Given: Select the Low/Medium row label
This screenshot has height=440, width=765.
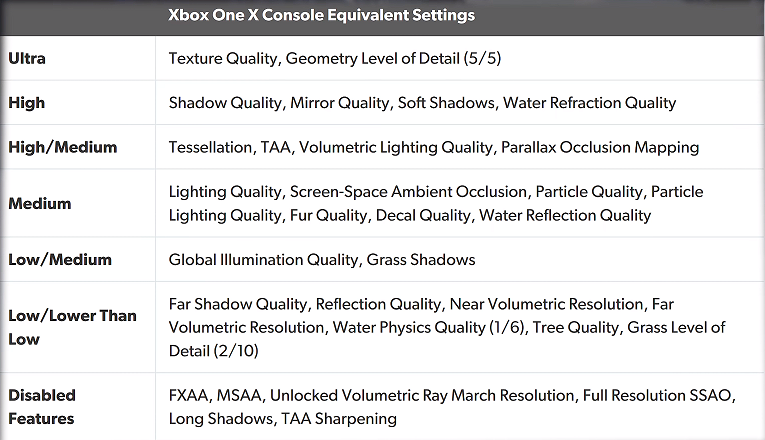Looking at the screenshot, I should [x=60, y=259].
